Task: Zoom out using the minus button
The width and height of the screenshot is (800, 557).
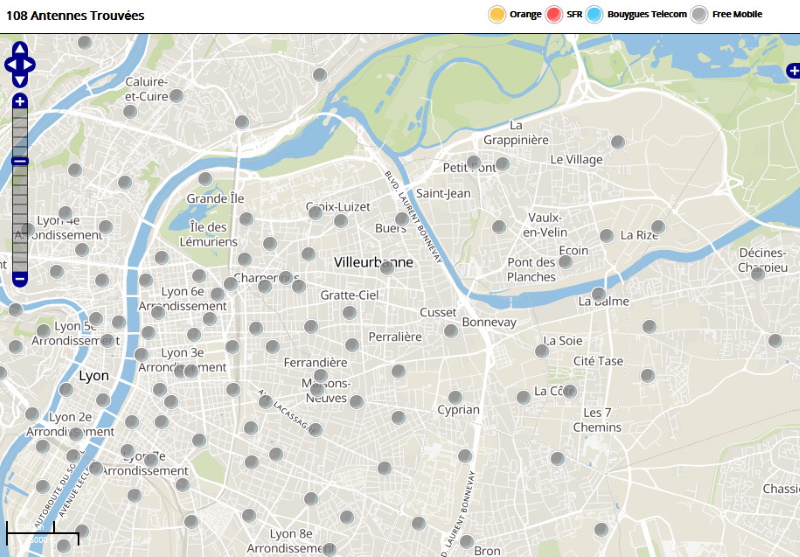Action: point(19,279)
